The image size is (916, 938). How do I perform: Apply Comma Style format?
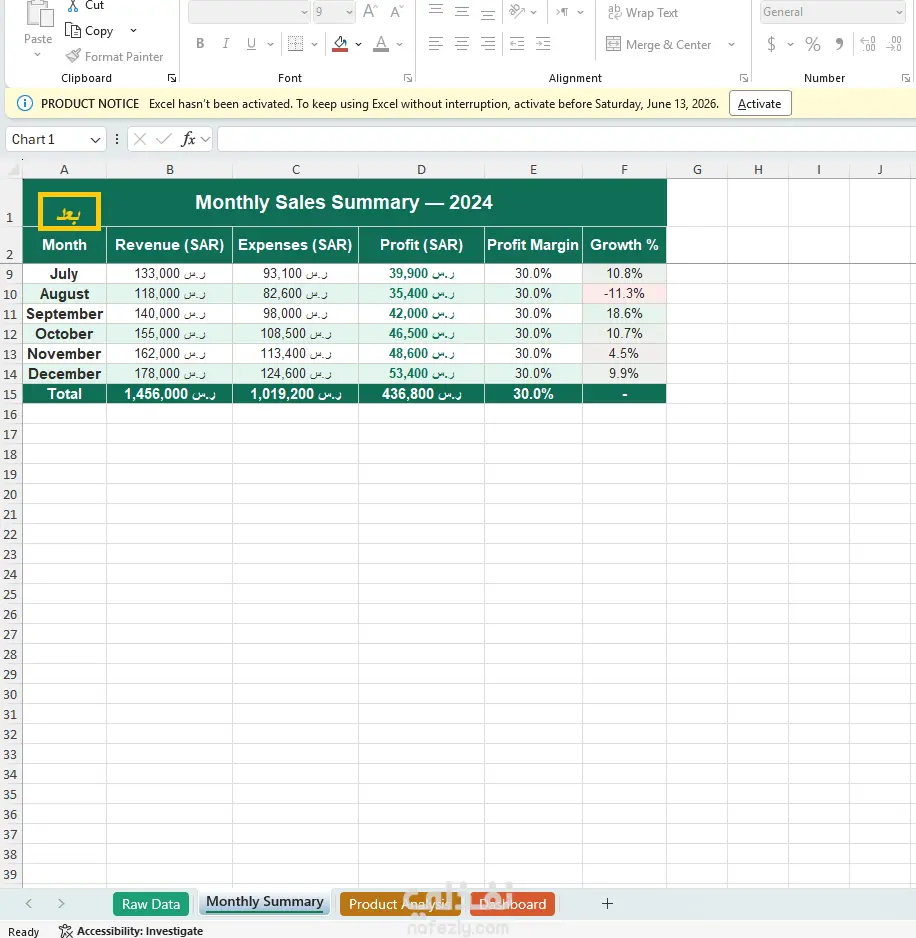click(840, 44)
